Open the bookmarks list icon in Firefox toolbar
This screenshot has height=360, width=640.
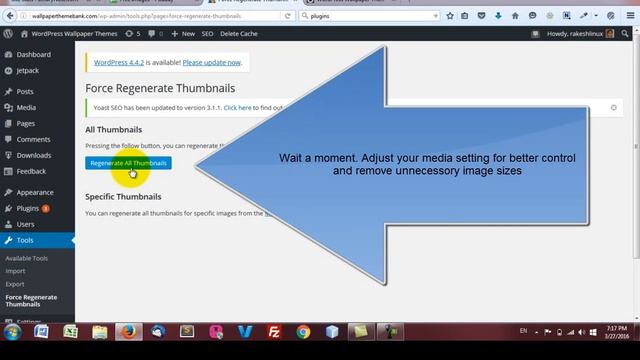click(x=464, y=16)
